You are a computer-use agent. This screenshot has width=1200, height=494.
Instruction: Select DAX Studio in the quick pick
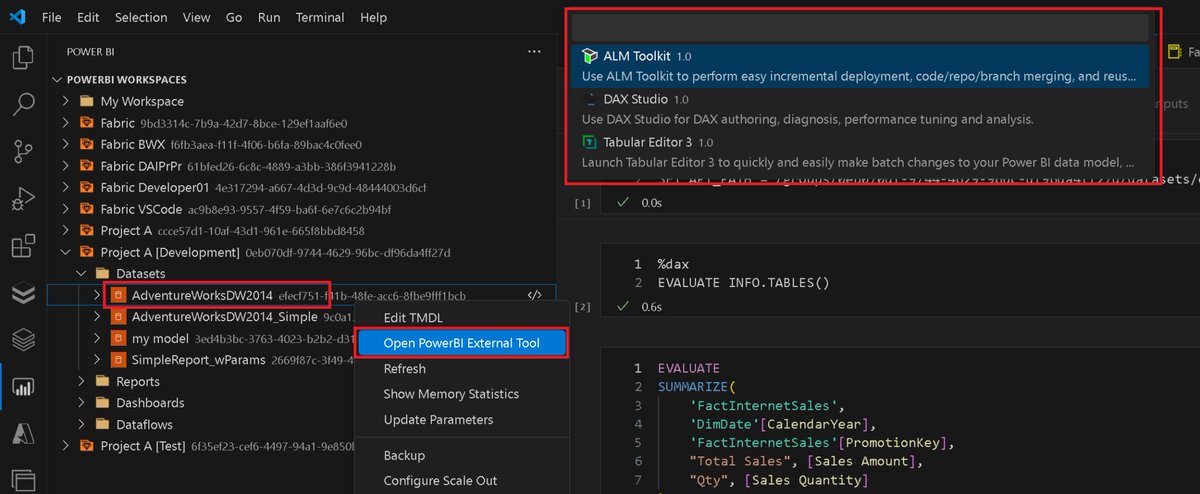click(x=861, y=109)
